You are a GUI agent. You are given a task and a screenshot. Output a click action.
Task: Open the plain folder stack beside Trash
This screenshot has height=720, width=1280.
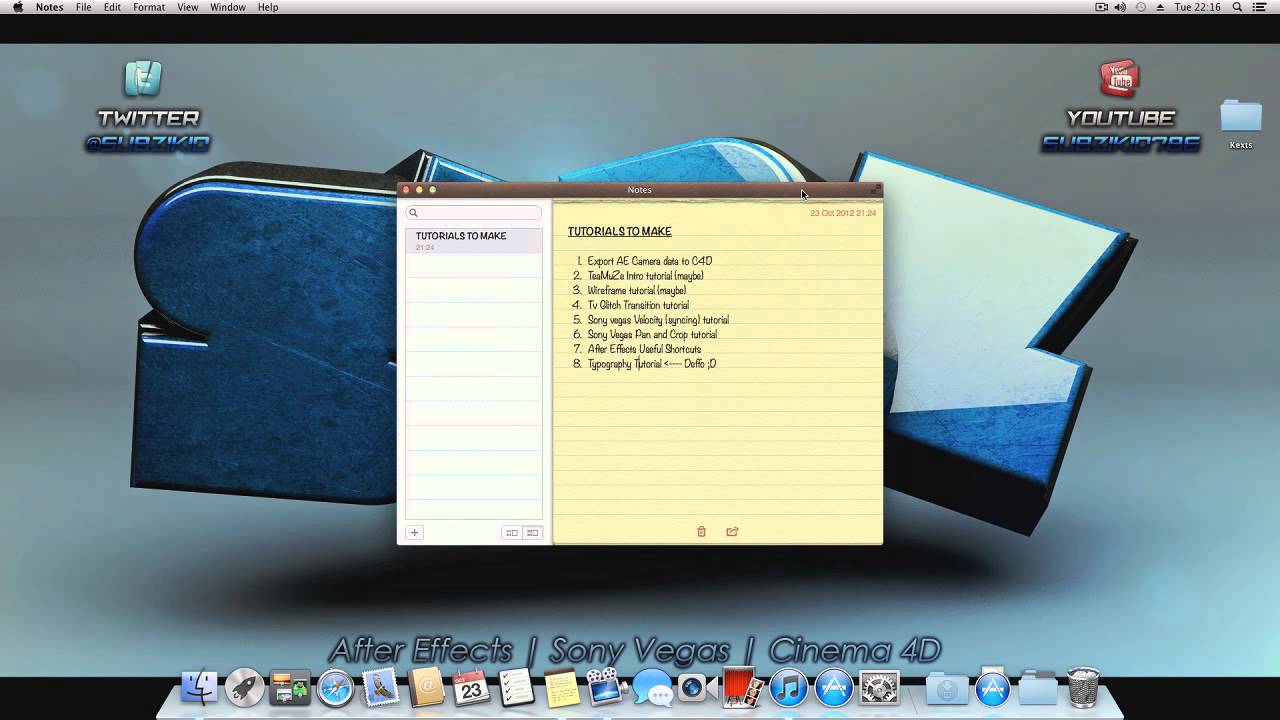click(1038, 688)
